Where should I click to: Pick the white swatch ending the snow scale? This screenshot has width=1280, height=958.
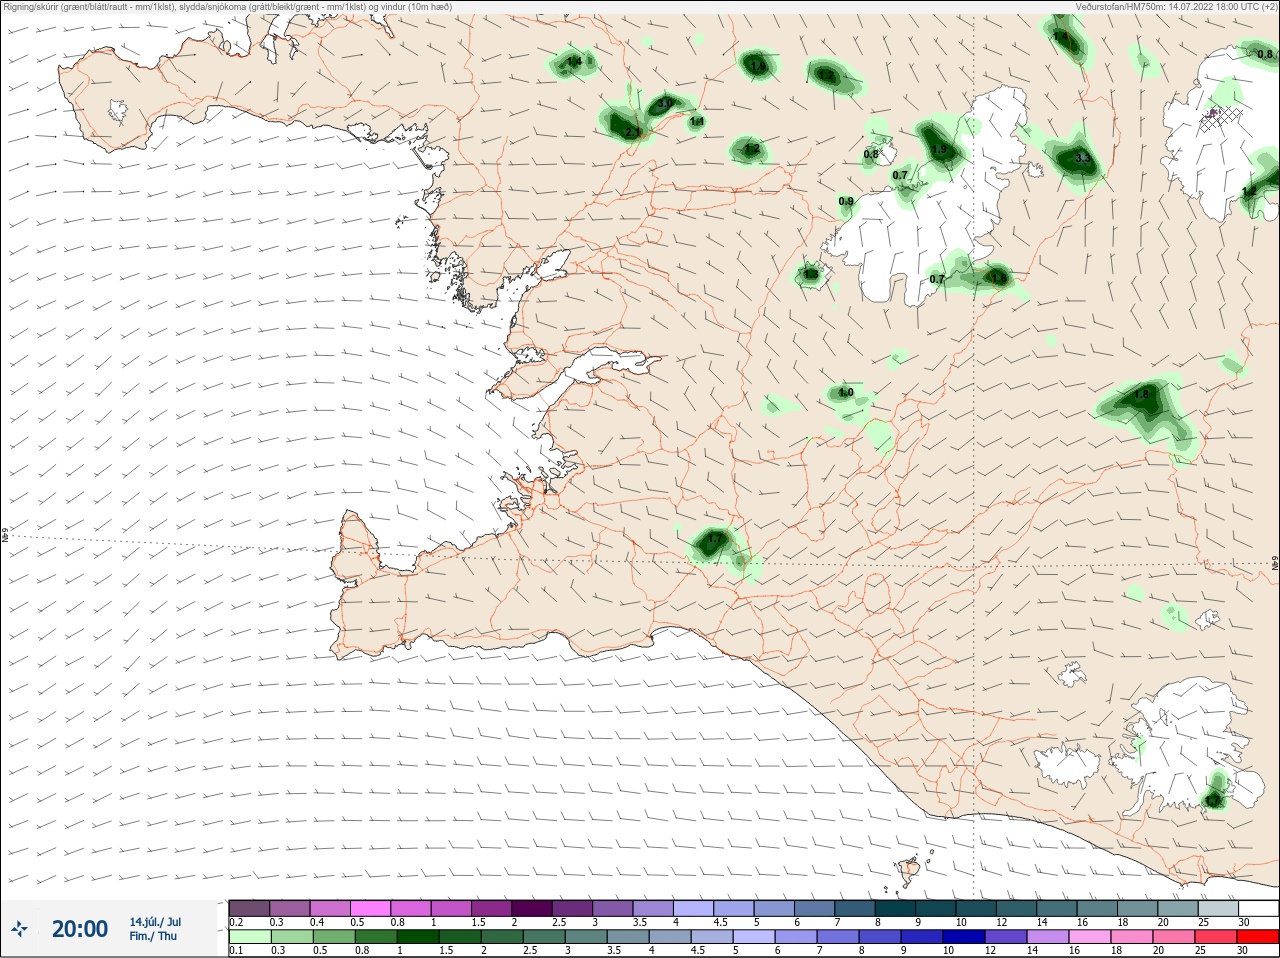pyautogui.click(x=1259, y=908)
